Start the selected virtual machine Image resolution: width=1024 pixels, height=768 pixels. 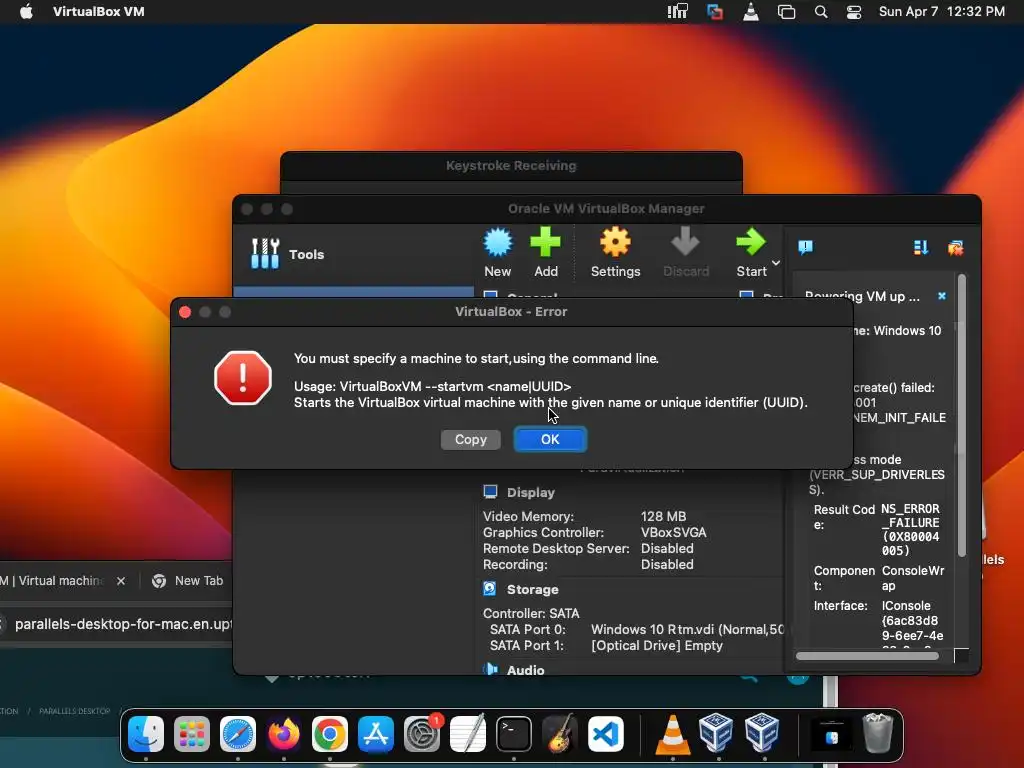[x=751, y=252]
